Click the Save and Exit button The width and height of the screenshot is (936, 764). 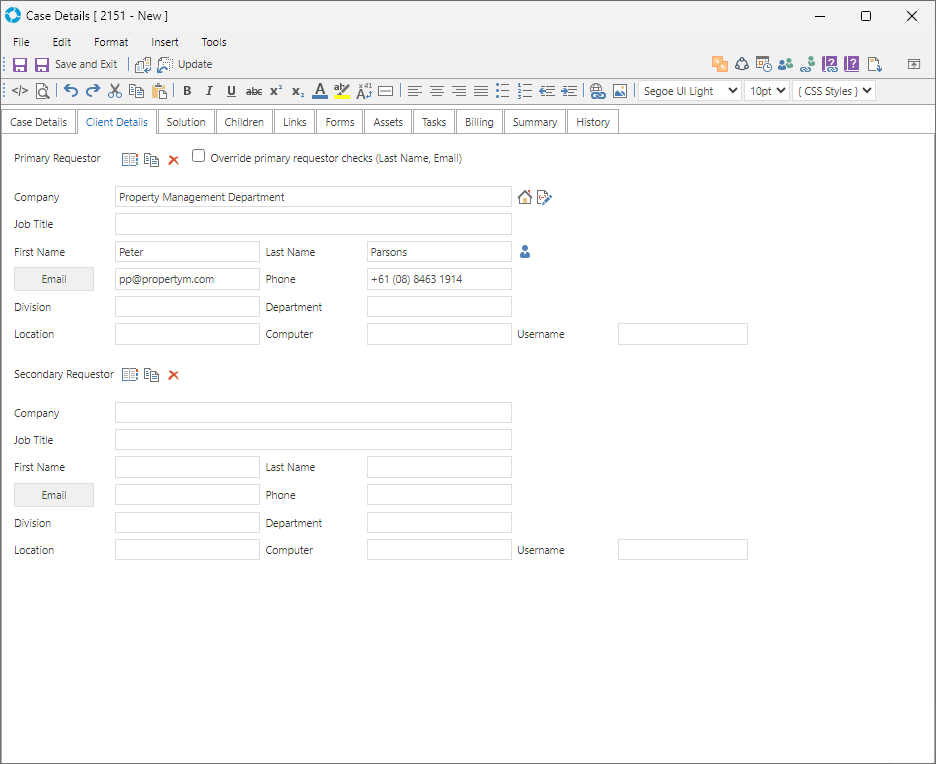tap(76, 64)
